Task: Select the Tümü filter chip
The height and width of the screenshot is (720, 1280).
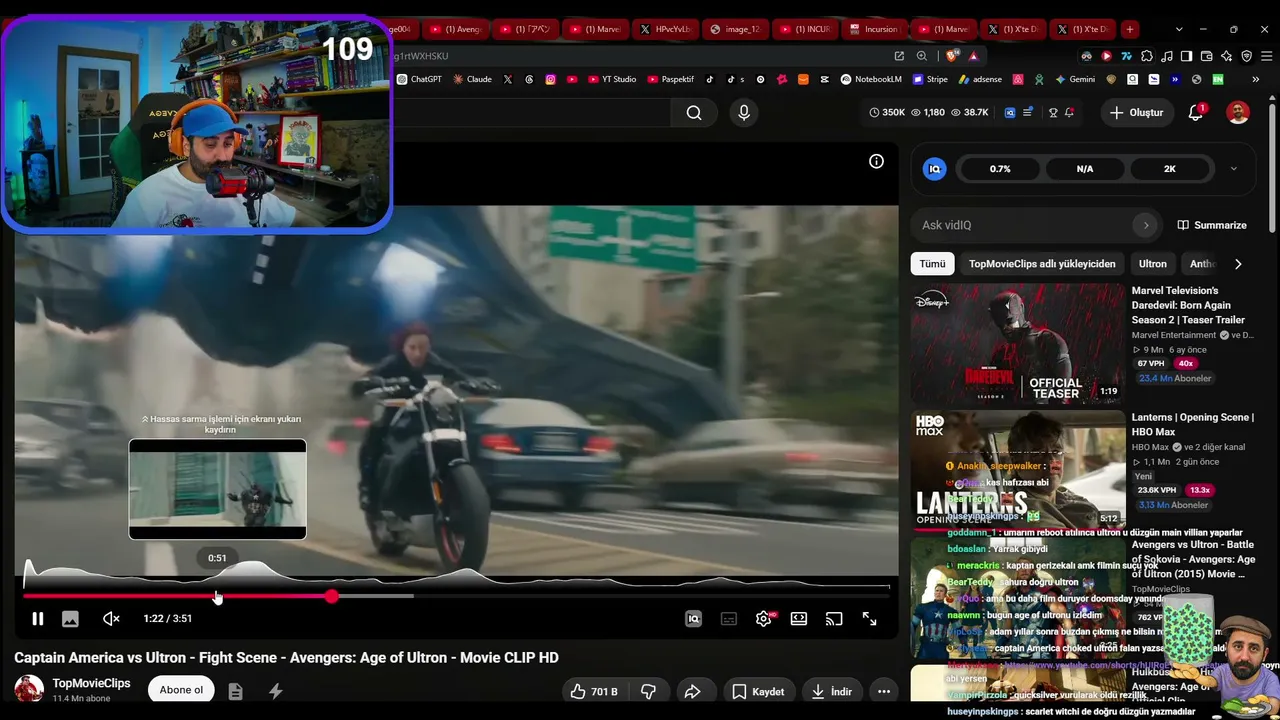Action: coord(932,264)
